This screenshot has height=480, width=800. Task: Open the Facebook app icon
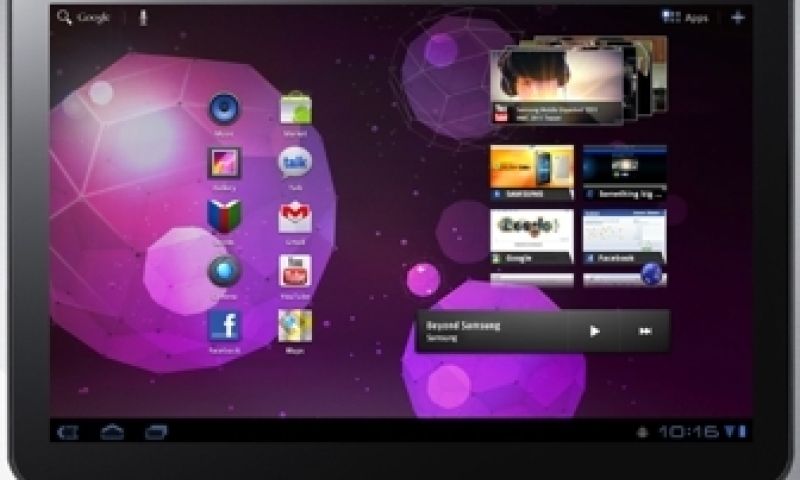(224, 325)
